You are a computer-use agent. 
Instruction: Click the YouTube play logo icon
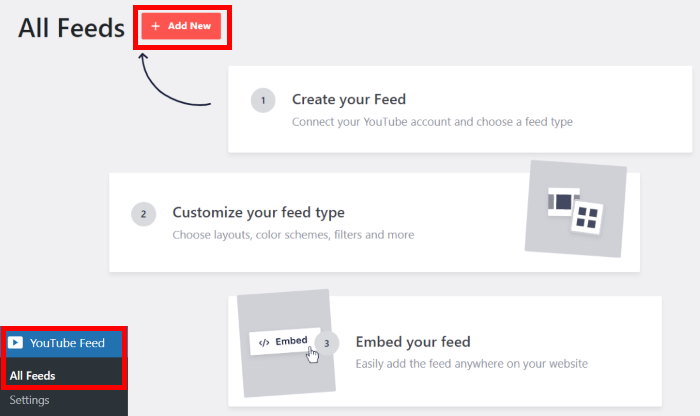(x=15, y=342)
